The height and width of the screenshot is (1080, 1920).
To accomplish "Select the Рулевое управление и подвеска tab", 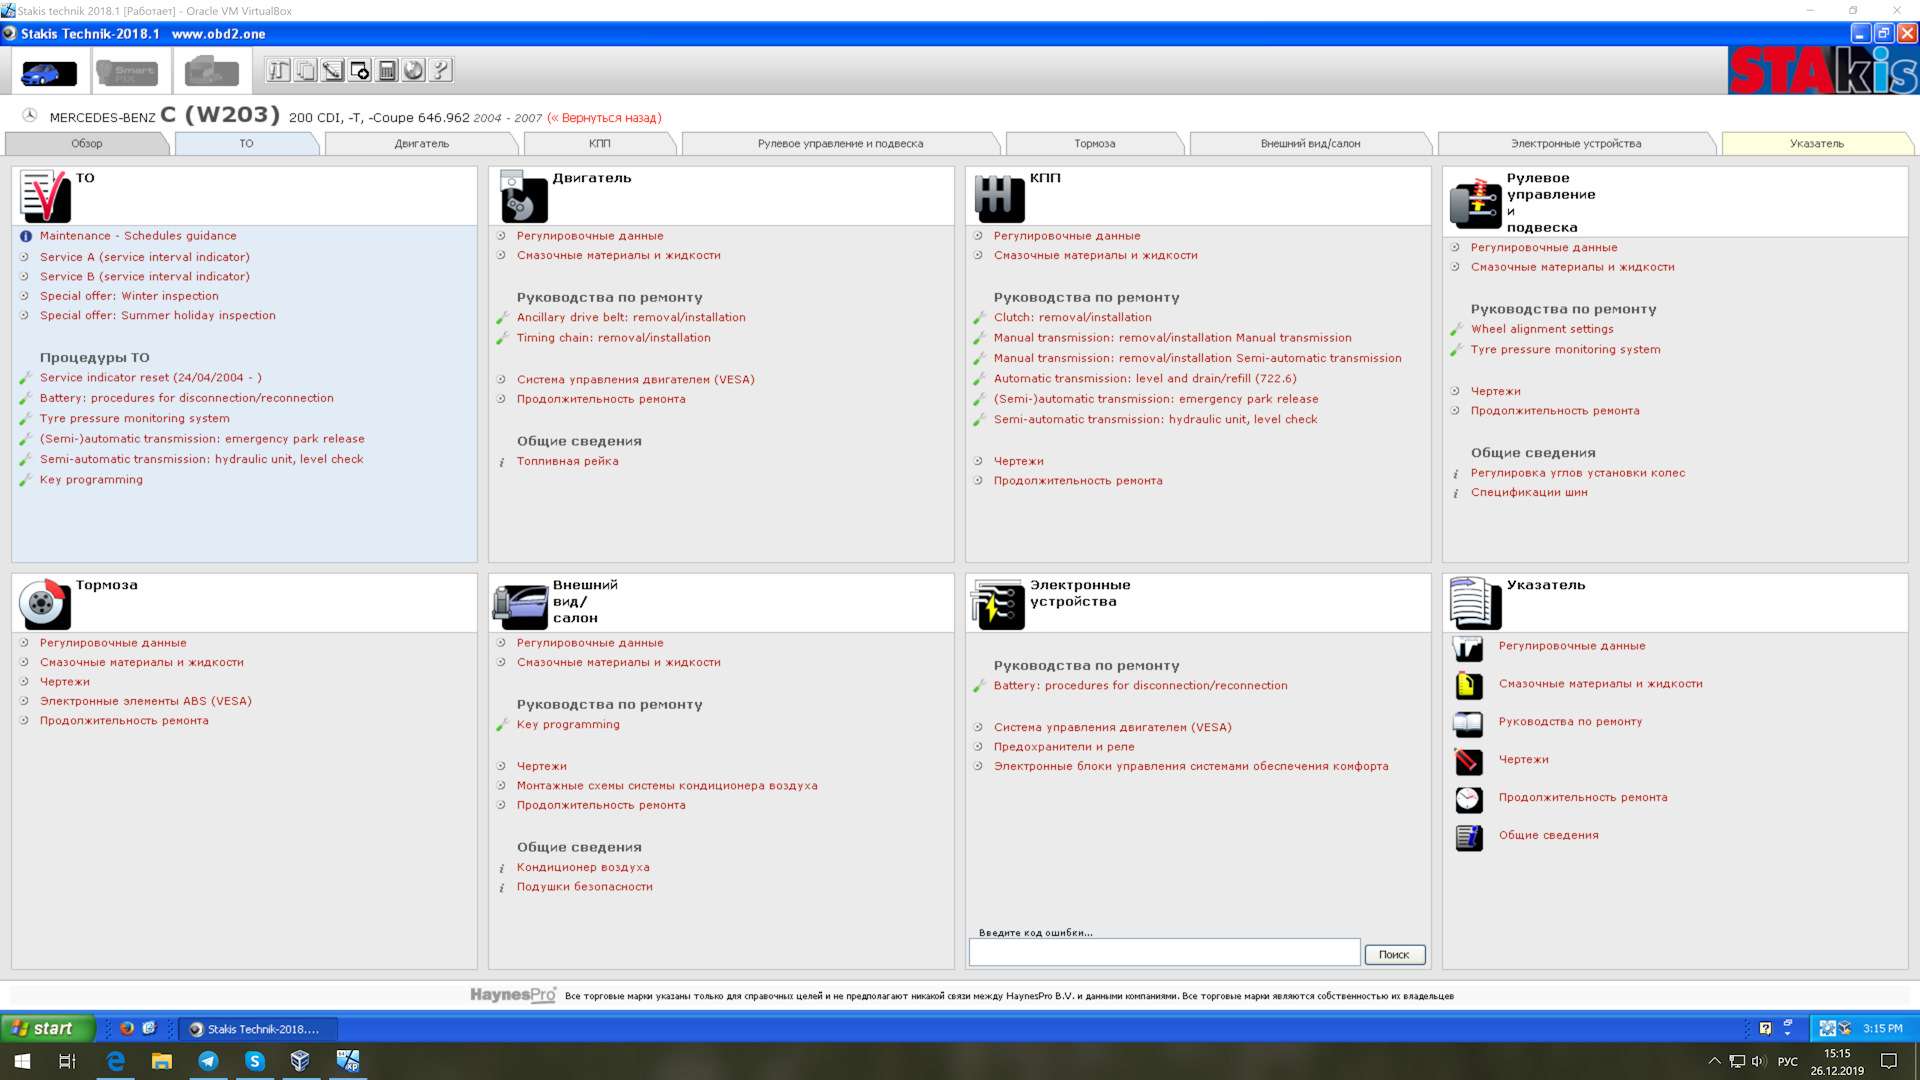I will [840, 144].
